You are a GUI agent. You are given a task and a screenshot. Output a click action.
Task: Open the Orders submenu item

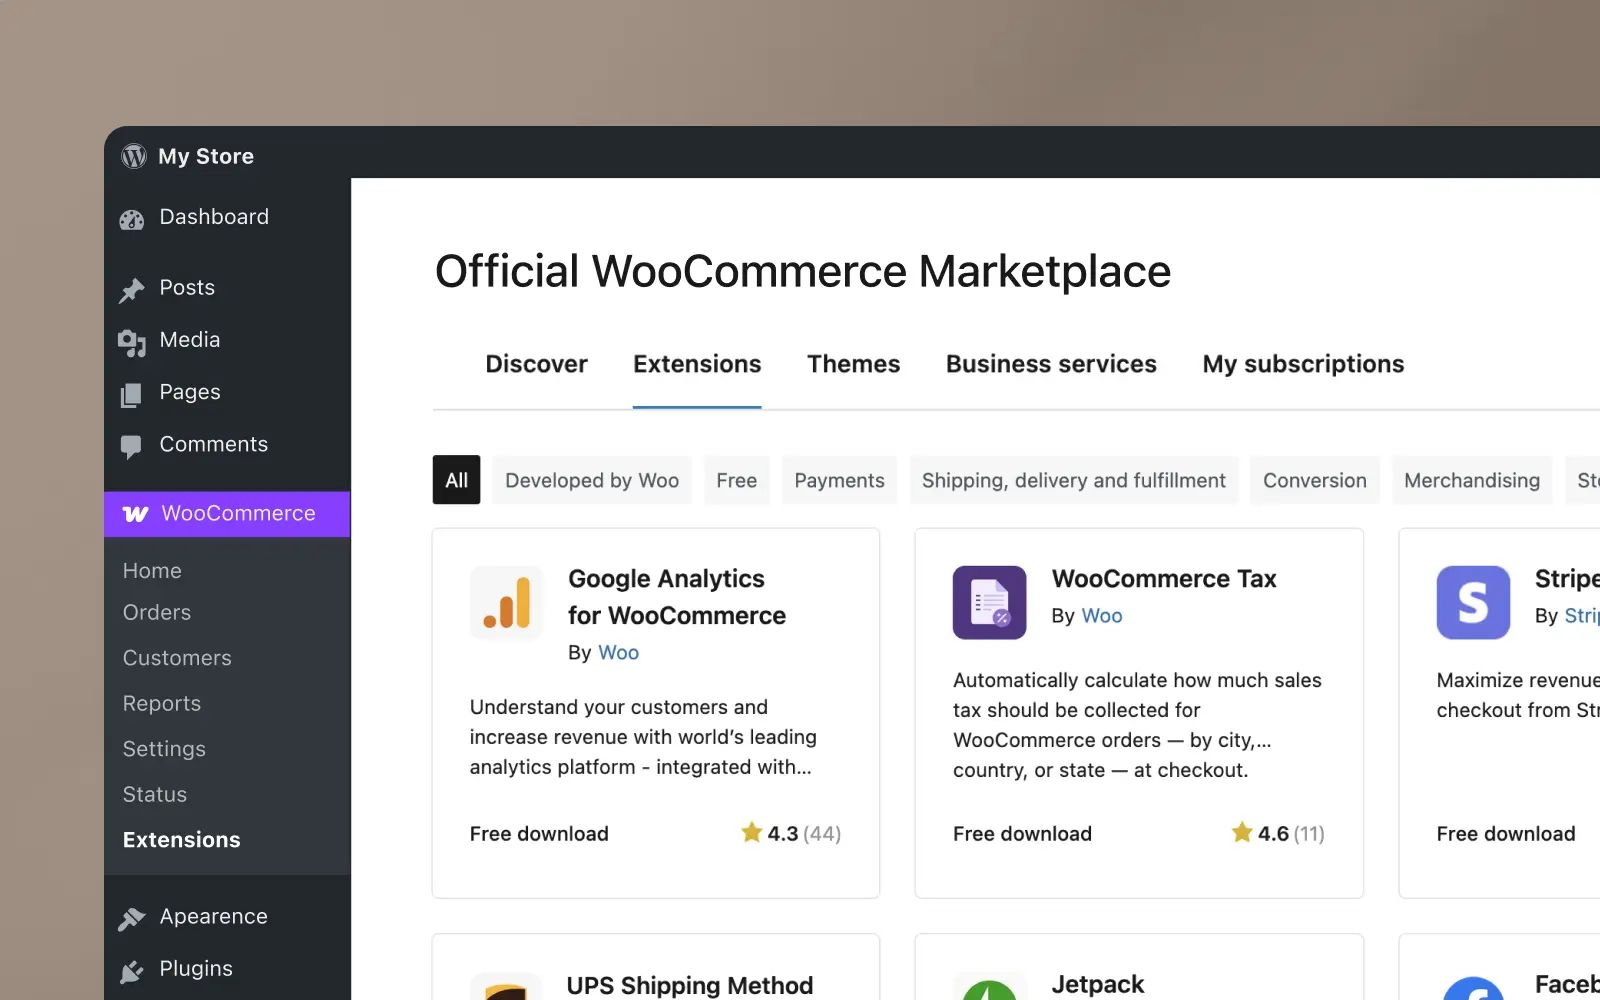click(156, 612)
